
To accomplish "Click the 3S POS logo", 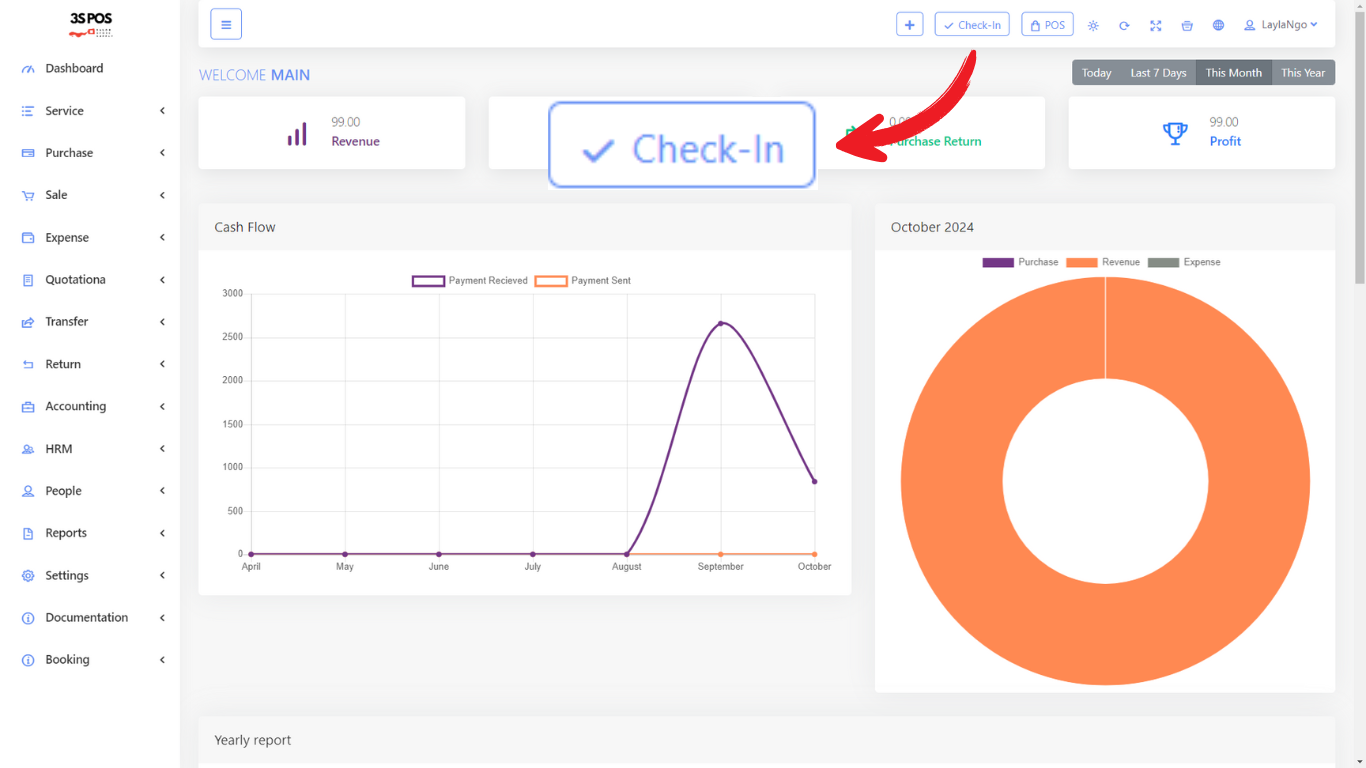I will (x=90, y=25).
